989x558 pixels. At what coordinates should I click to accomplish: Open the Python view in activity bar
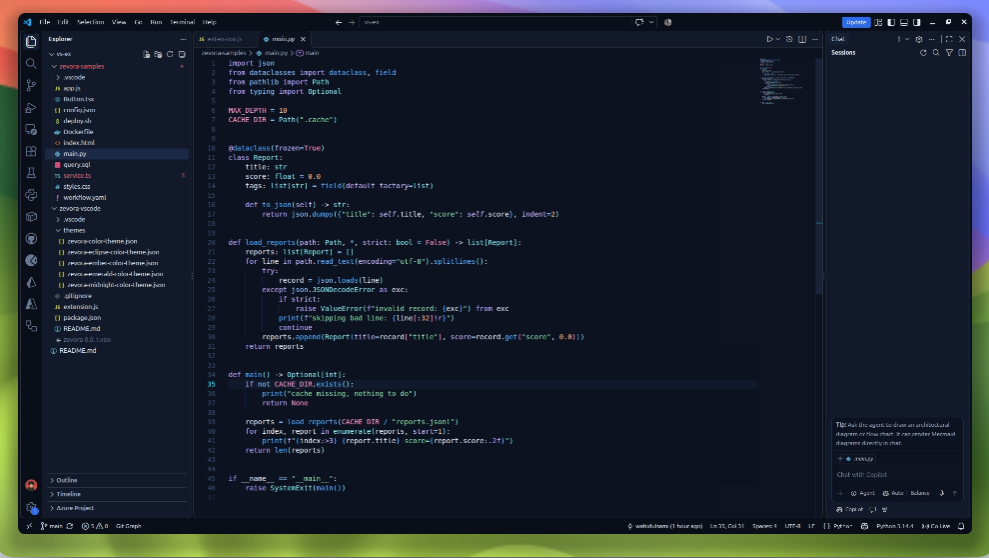click(31, 195)
